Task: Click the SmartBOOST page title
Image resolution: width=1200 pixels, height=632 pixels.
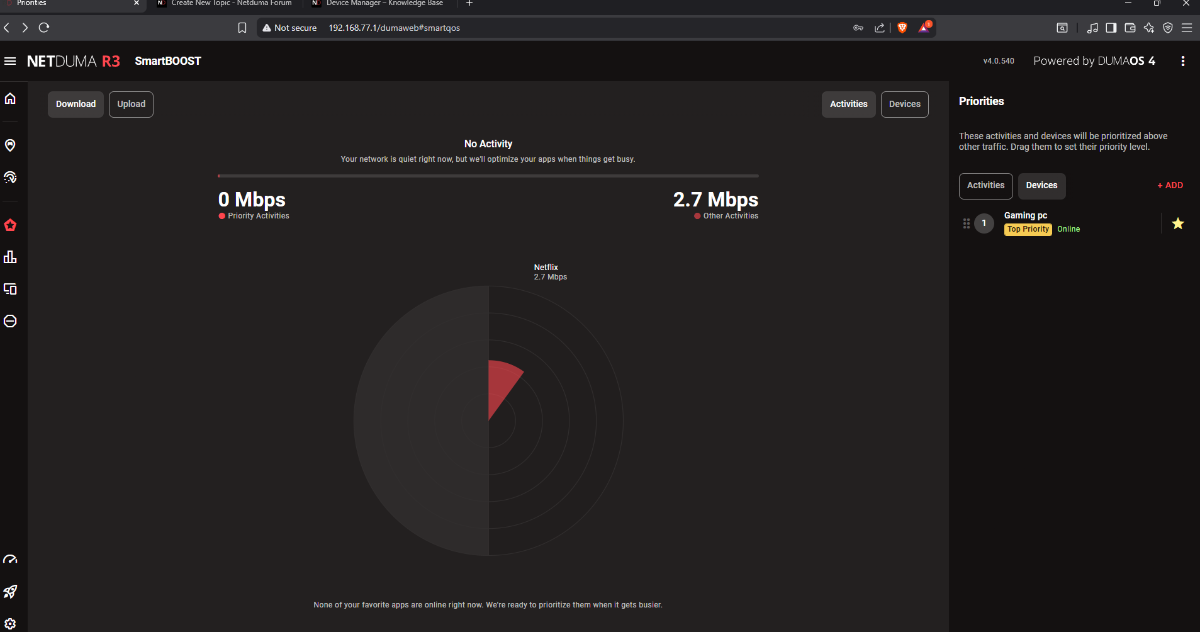Action: click(168, 61)
